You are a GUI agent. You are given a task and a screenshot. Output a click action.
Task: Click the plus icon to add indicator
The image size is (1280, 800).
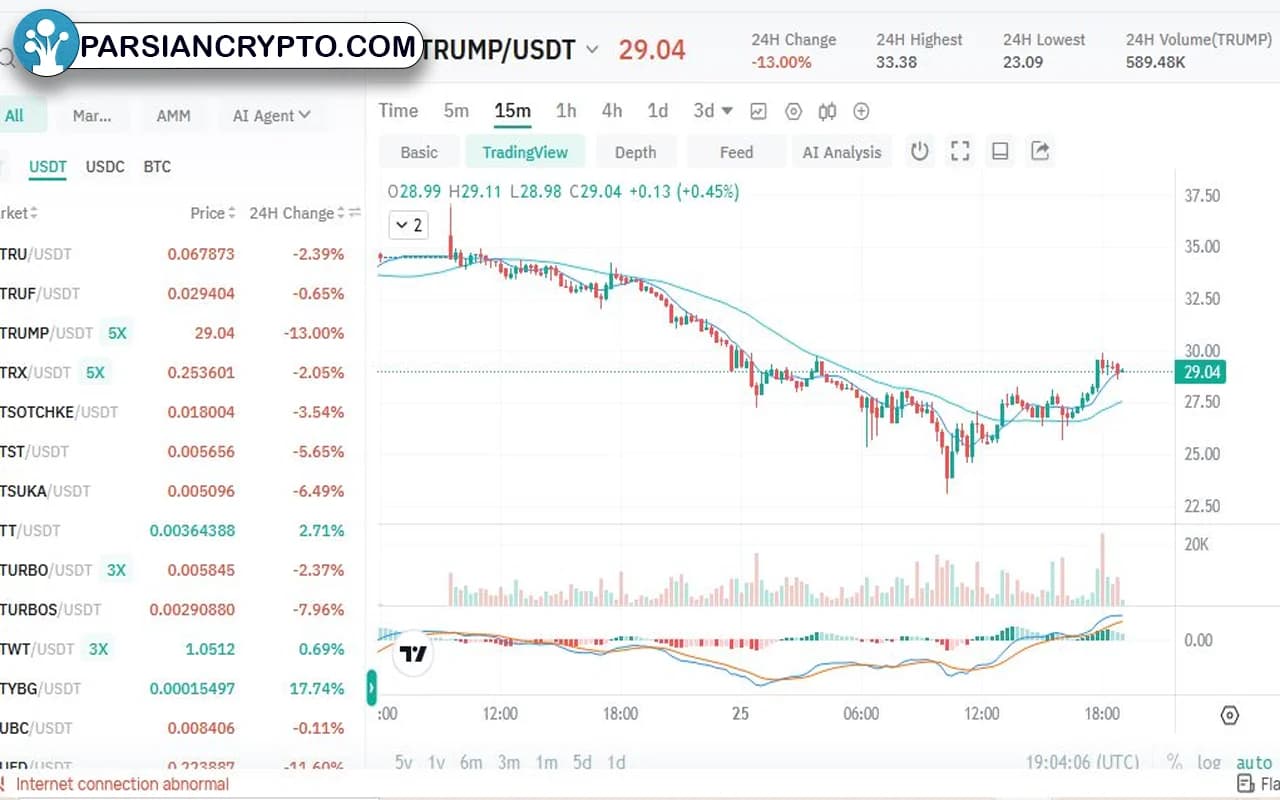coord(861,111)
